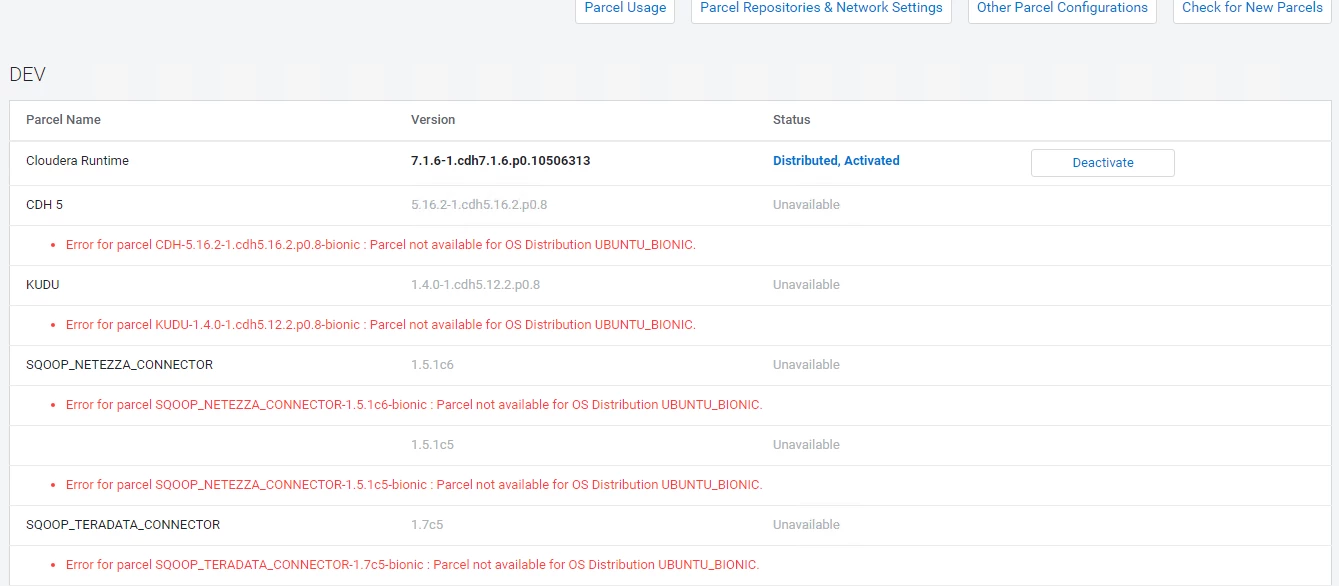Click the Parcel Name column header
1339x586 pixels.
63,120
